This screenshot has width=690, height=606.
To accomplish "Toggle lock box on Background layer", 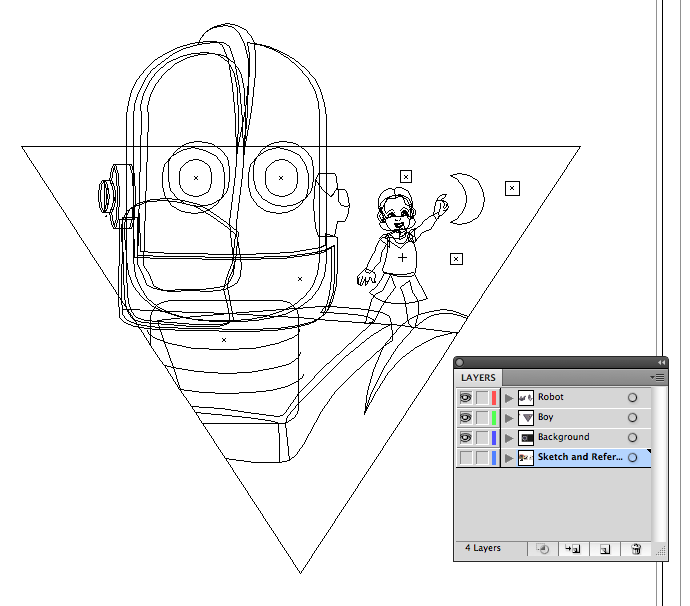I will click(481, 438).
